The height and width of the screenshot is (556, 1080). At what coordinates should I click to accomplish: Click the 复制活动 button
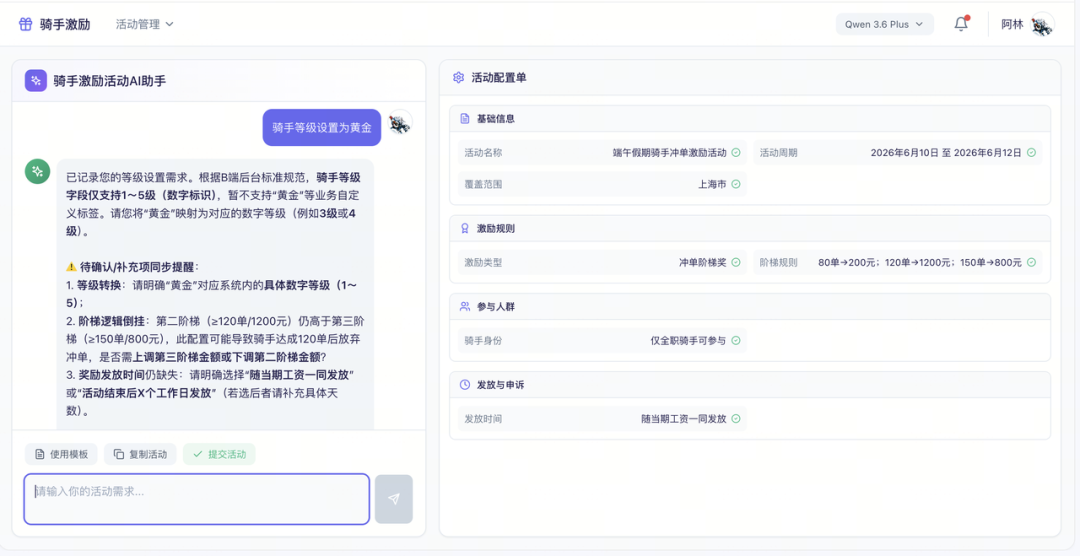140,454
